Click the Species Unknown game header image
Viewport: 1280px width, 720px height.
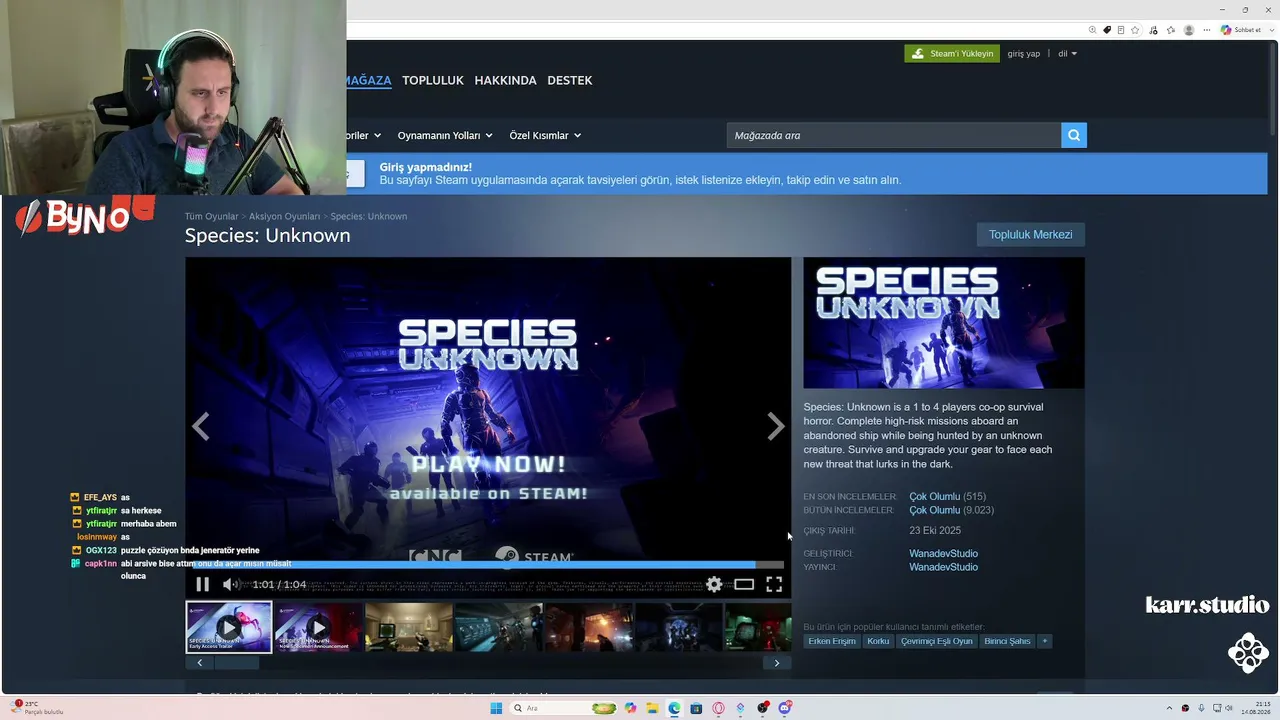(944, 323)
